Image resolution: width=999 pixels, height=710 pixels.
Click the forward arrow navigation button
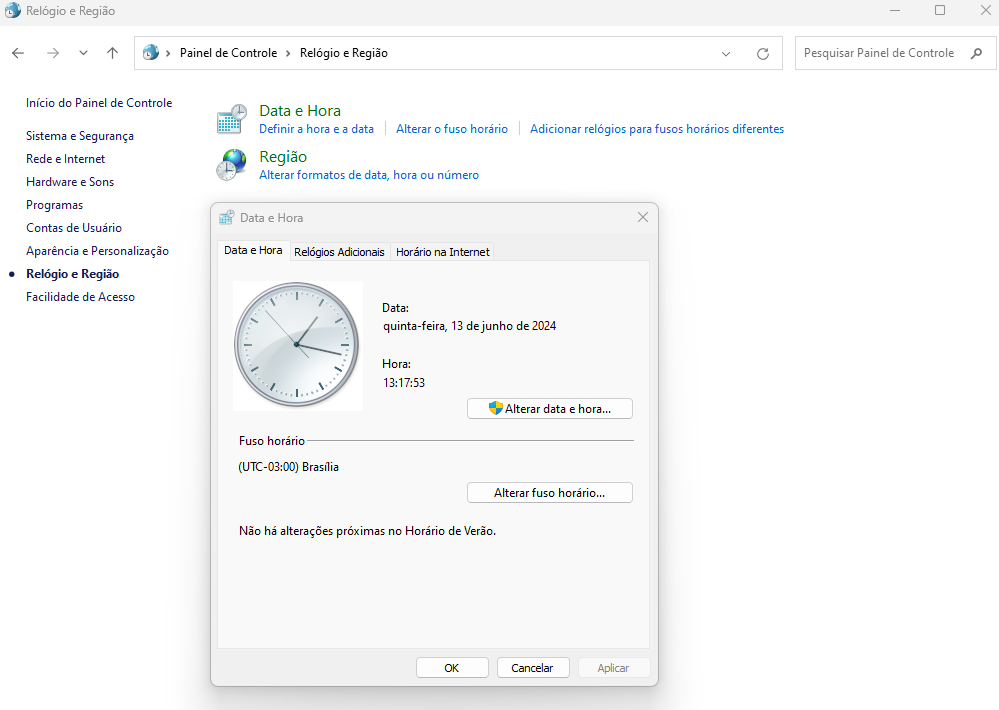52,53
